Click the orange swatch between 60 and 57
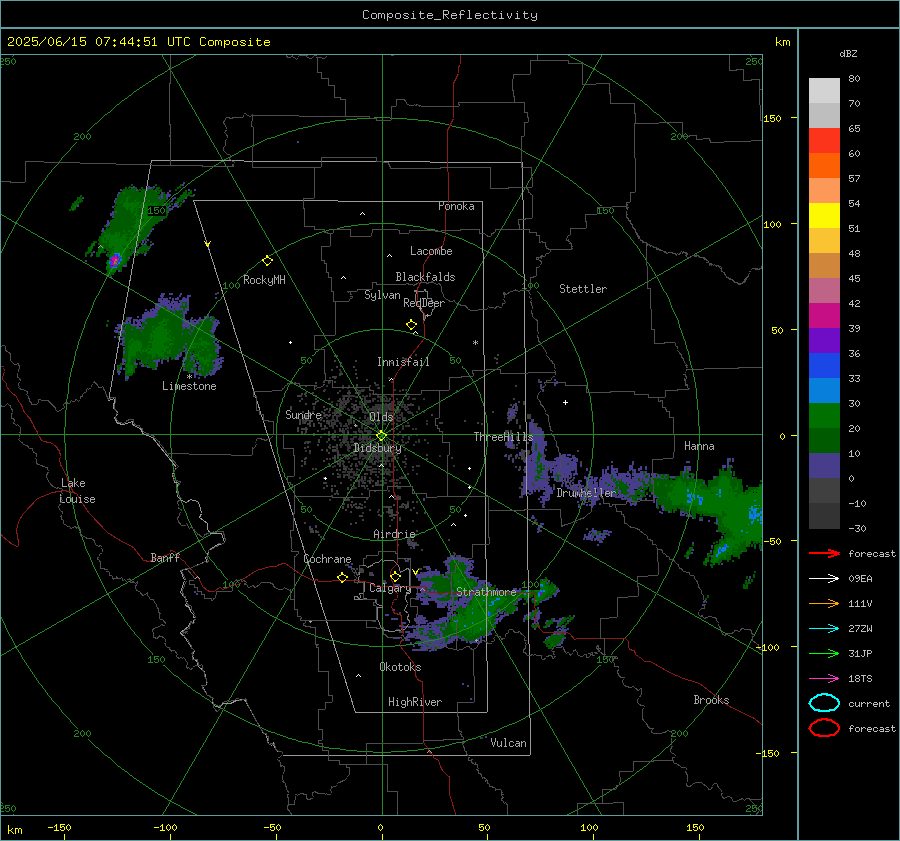This screenshot has height=841, width=900. coord(824,165)
